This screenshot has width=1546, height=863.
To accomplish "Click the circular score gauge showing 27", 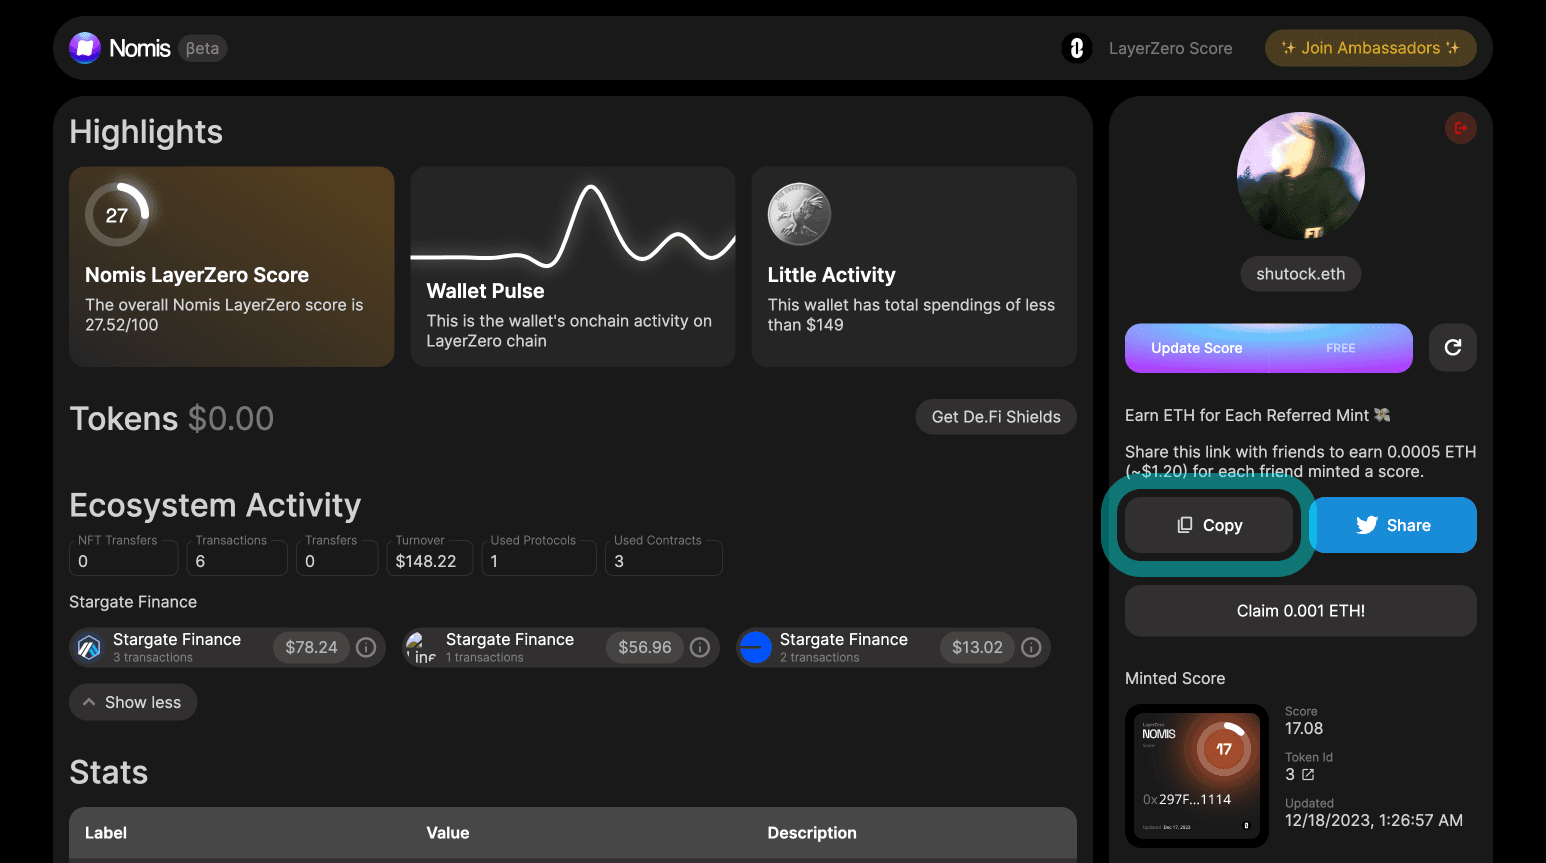I will click(117, 213).
